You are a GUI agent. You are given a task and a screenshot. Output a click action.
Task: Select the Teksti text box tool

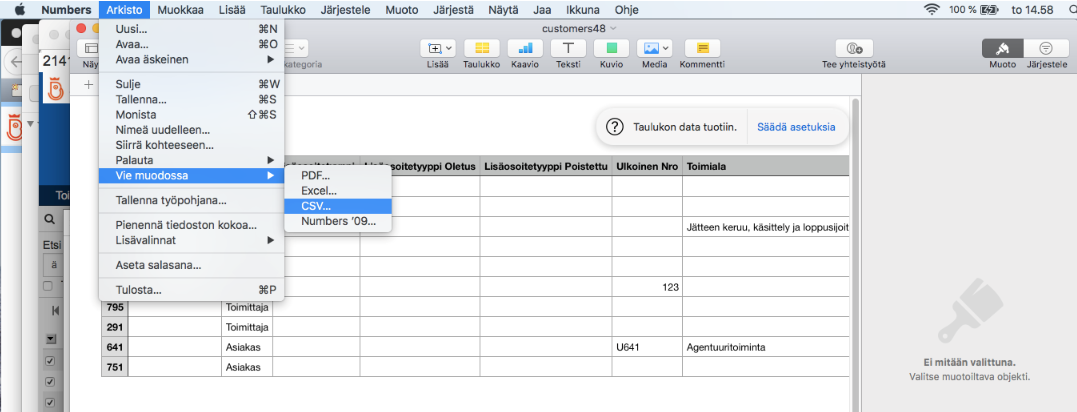[x=568, y=48]
